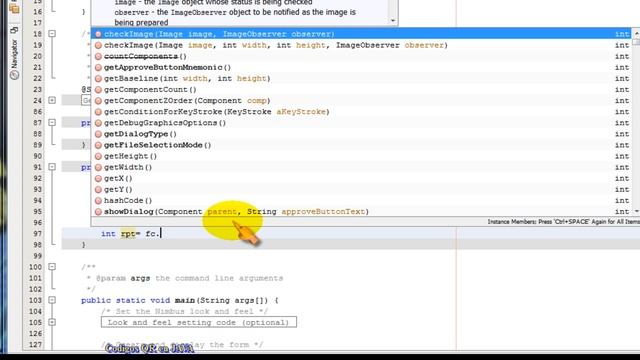The width and height of the screenshot is (640, 360).
Task: Click folded 'Look and feel setting code (optional)' box
Action: pos(199,322)
